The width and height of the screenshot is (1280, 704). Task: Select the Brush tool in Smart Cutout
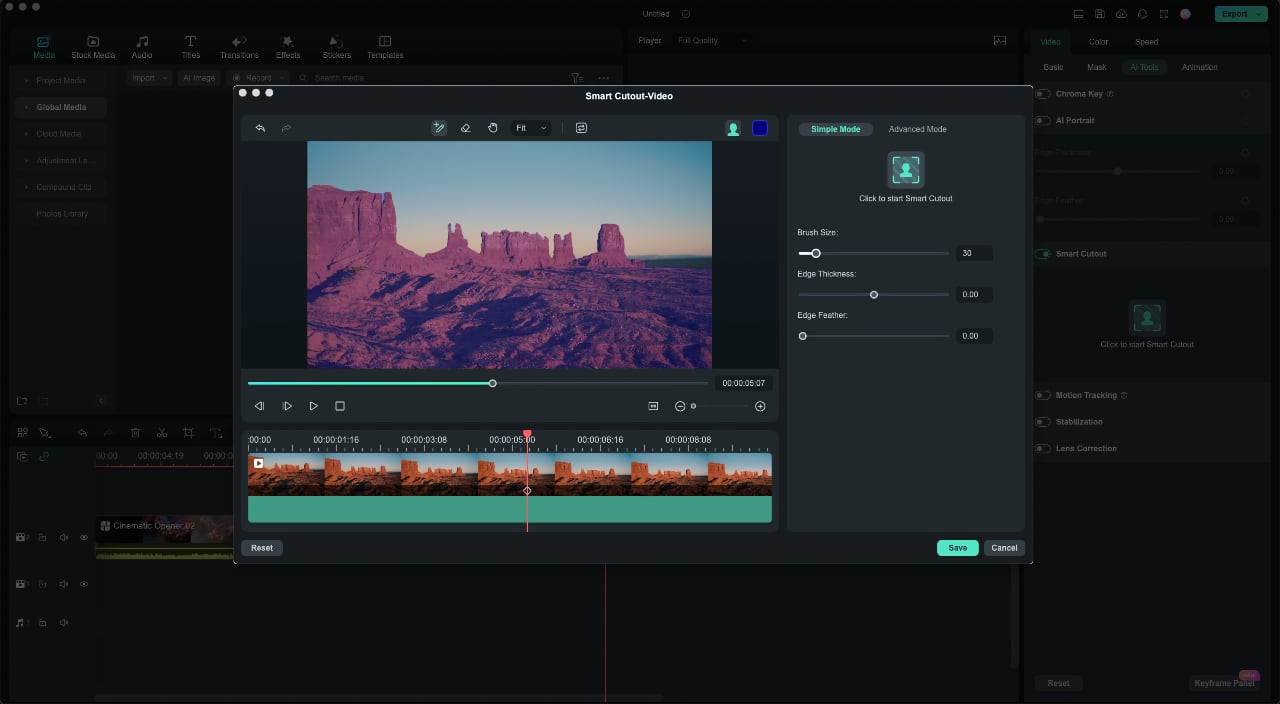click(x=439, y=128)
